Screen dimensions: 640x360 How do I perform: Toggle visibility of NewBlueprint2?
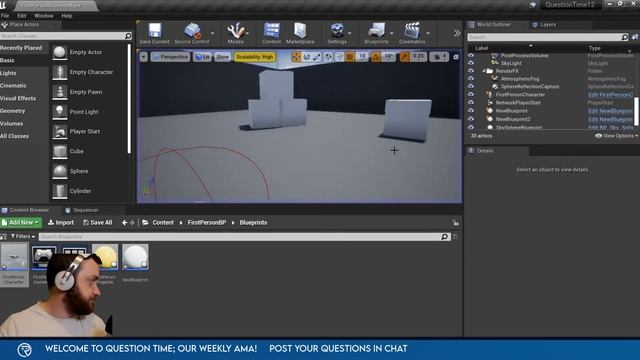click(471, 119)
